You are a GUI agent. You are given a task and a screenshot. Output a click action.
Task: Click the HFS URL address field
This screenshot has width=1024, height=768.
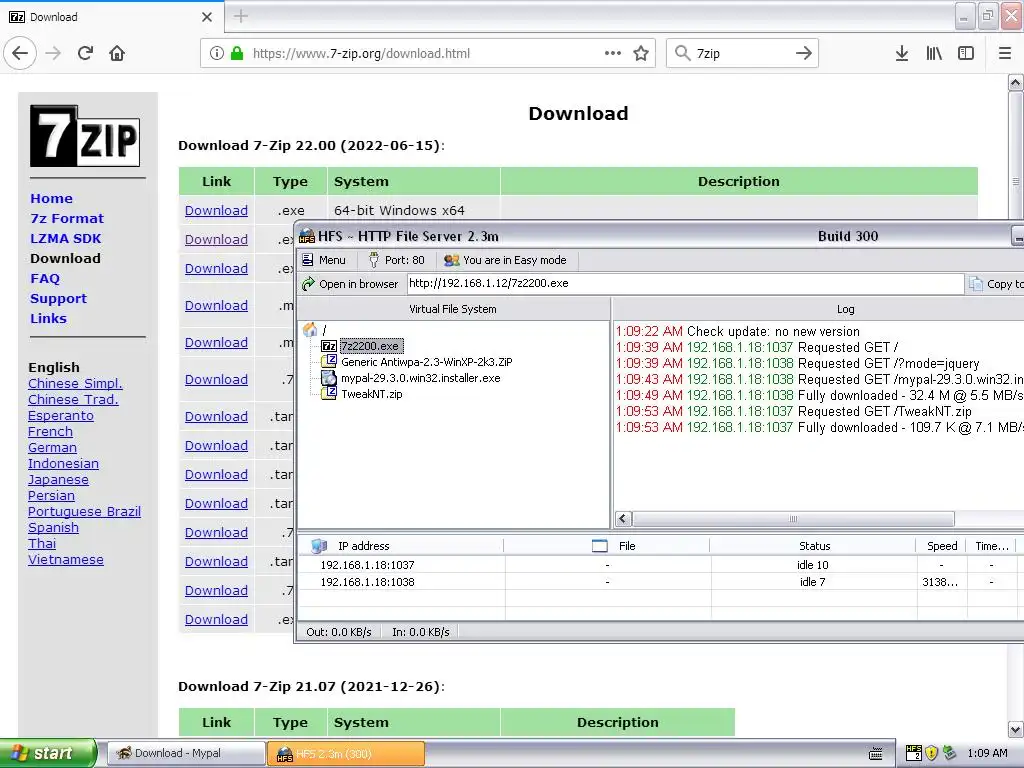[x=685, y=283]
